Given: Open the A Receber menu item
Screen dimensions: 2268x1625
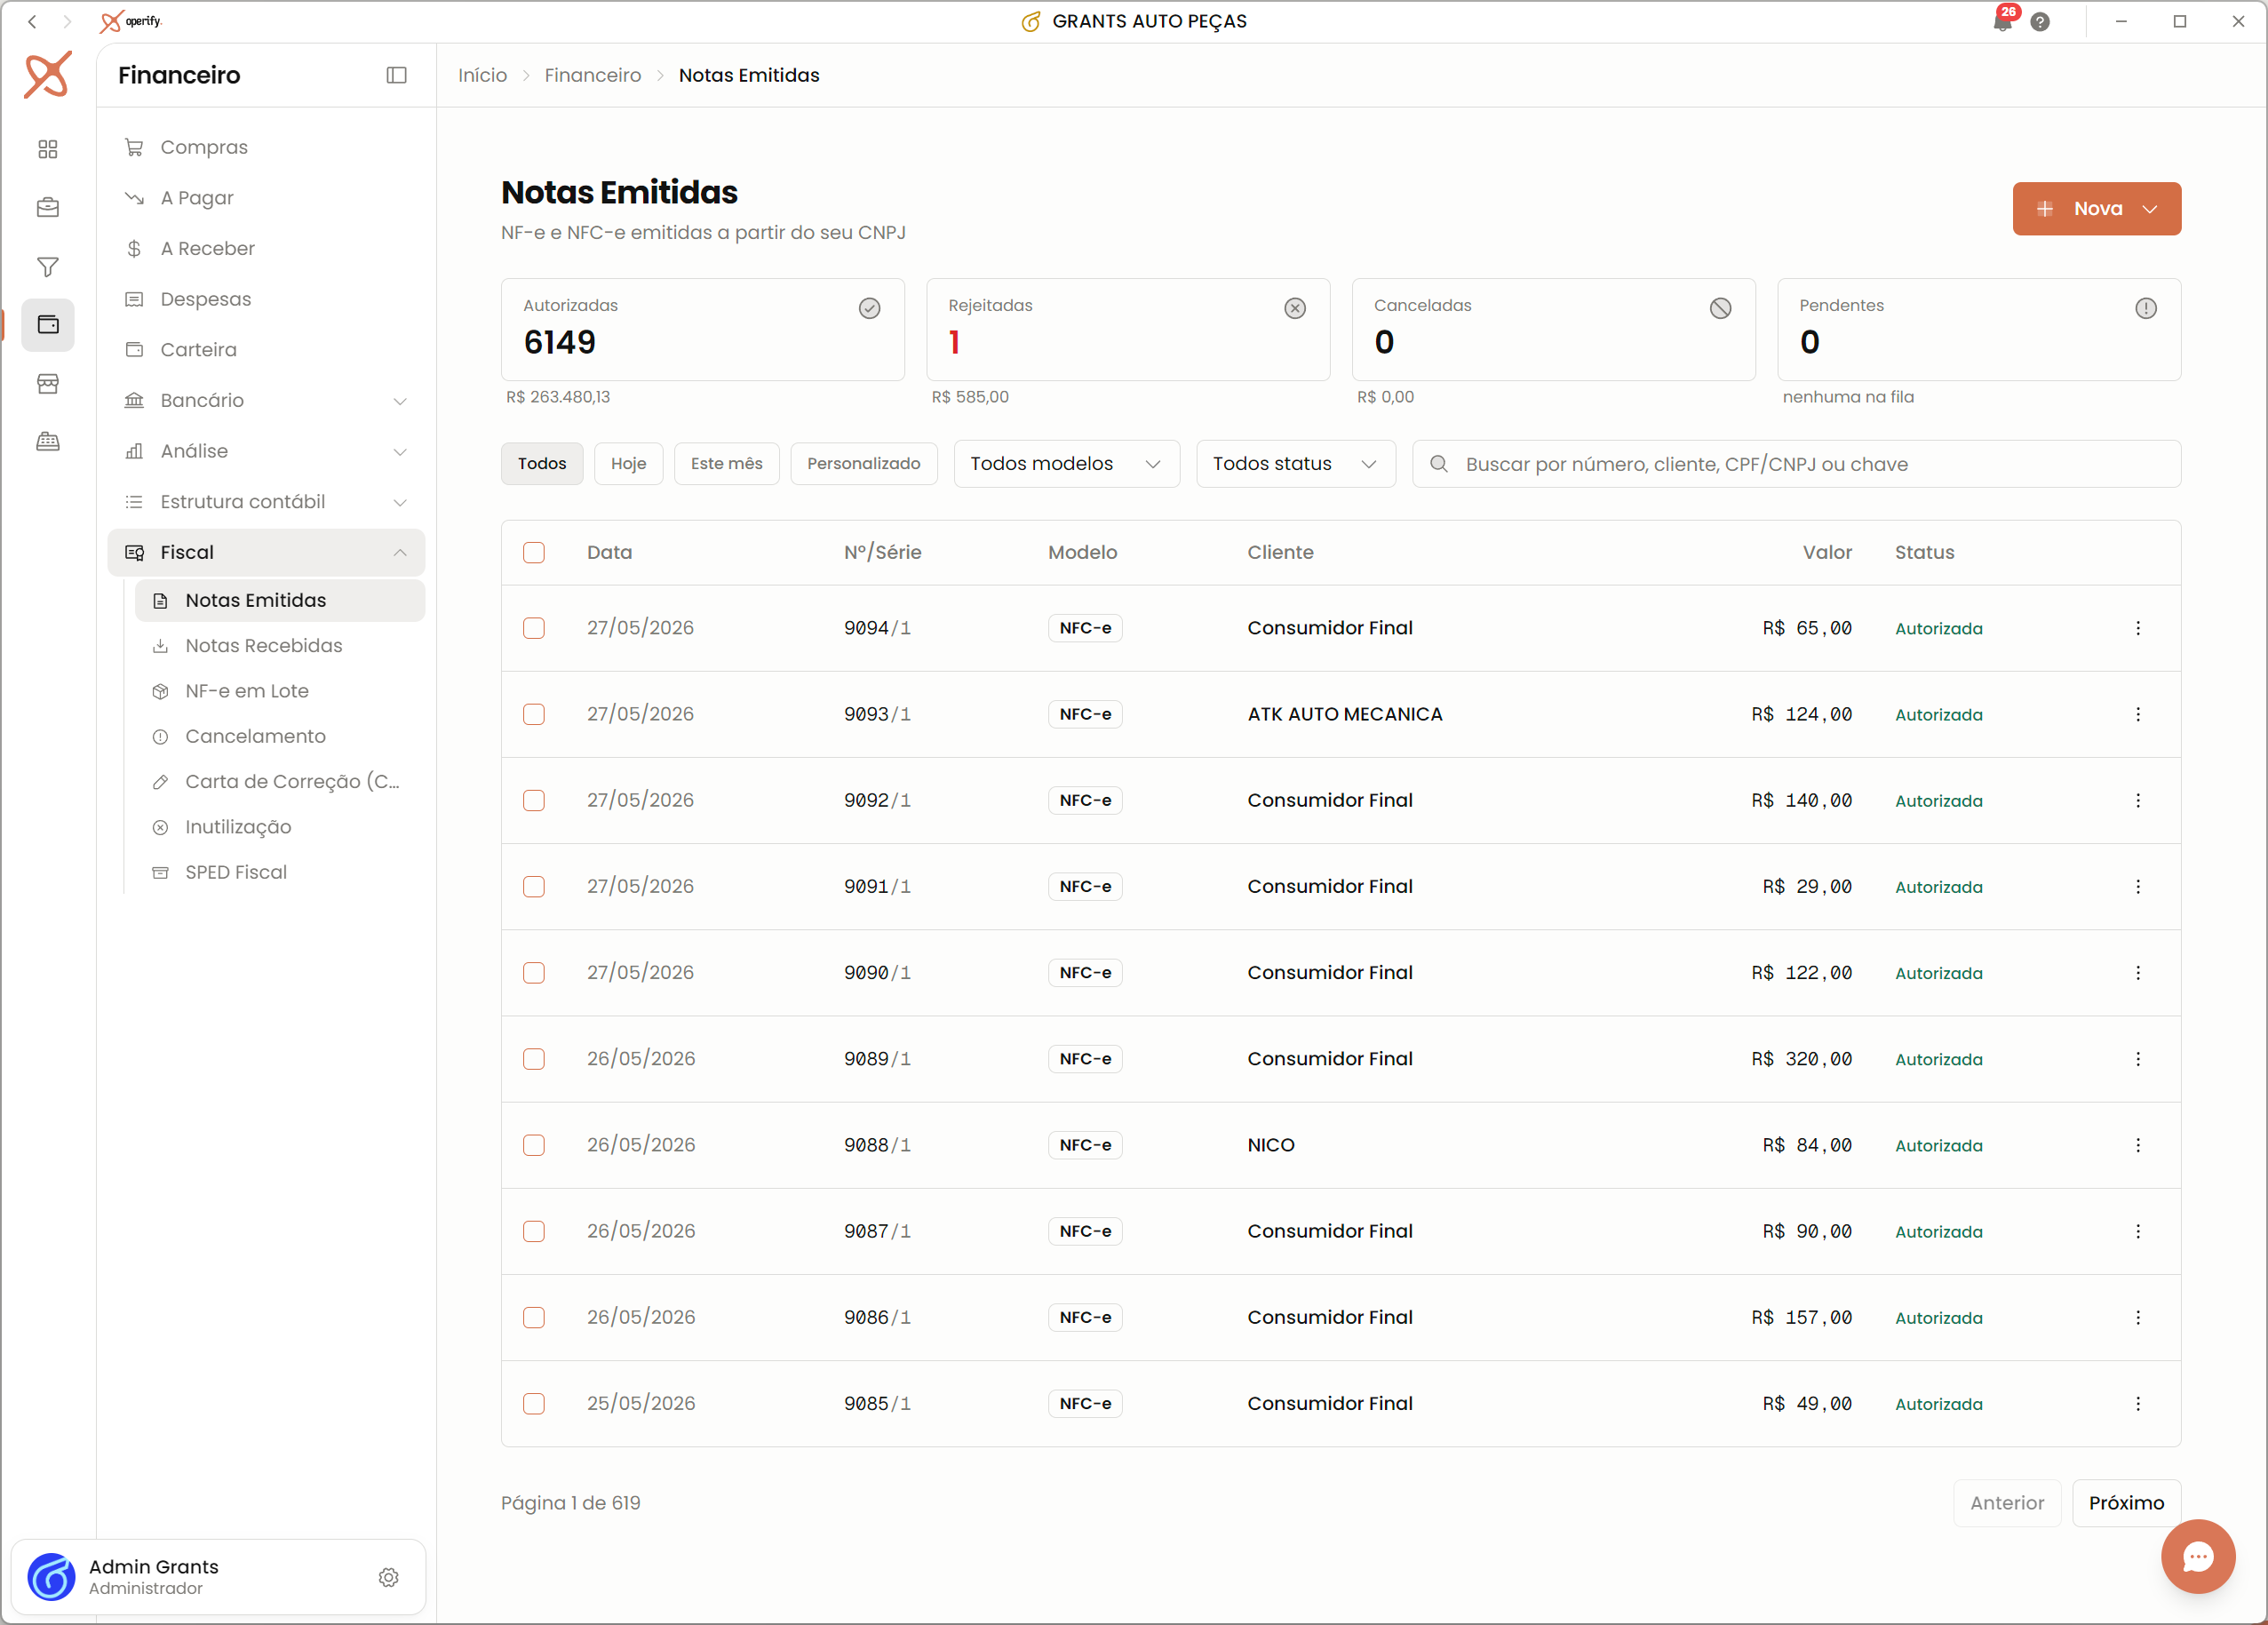Looking at the screenshot, I should (x=266, y=249).
